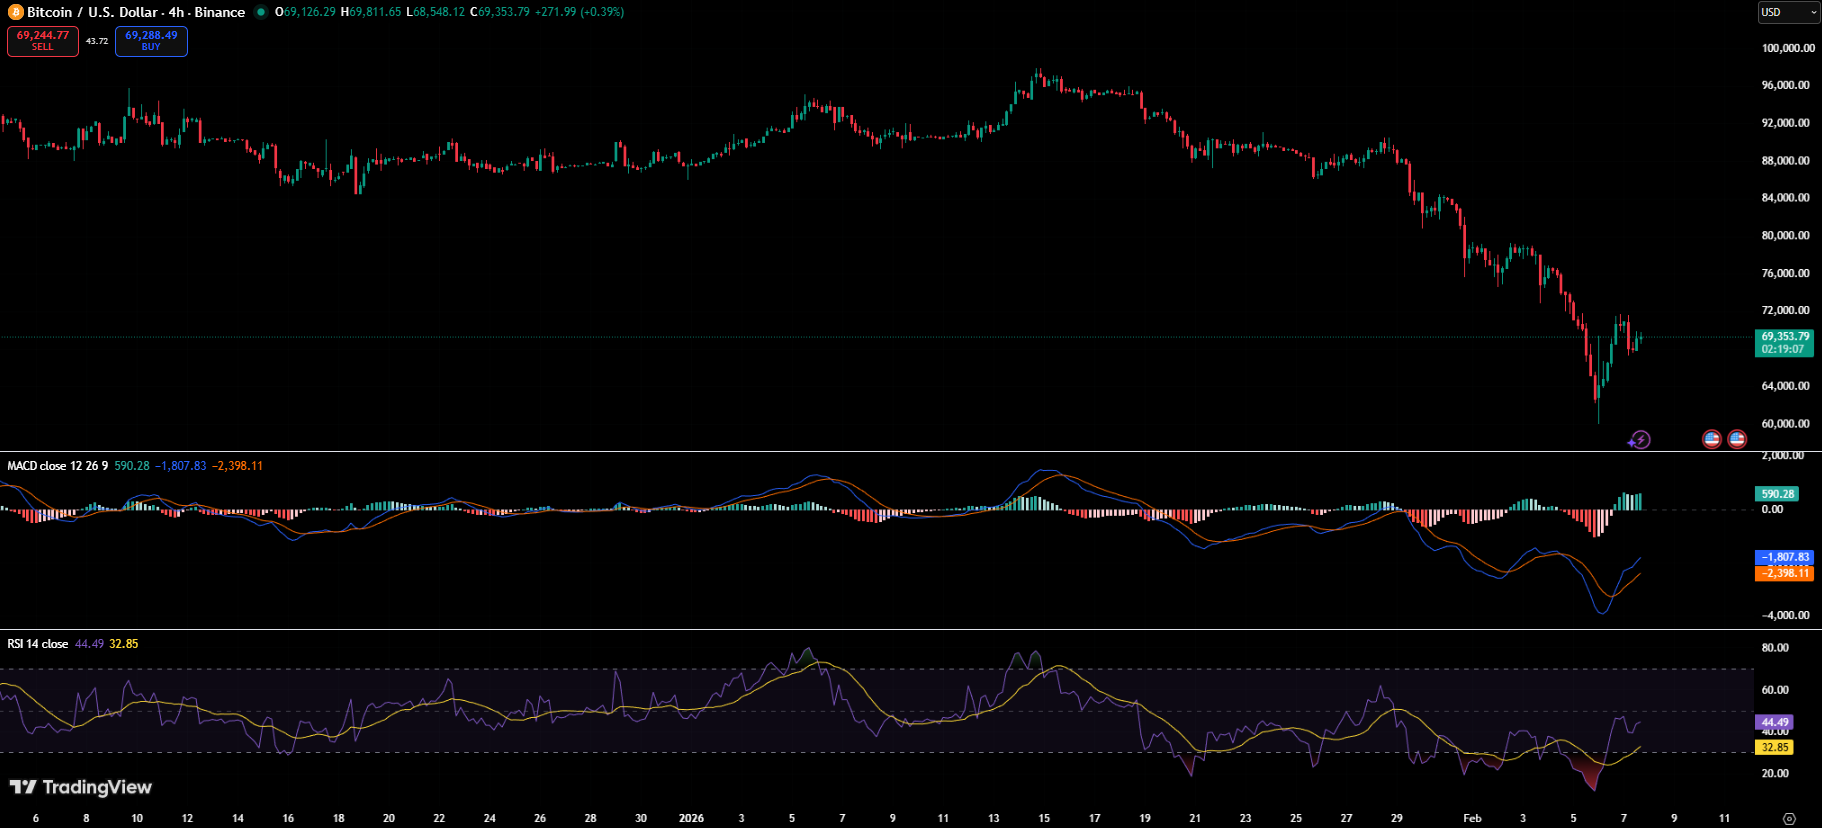Viewport: 1822px width, 828px height.
Task: Click the purple RSI value label 44.49
Action: click(x=1774, y=722)
